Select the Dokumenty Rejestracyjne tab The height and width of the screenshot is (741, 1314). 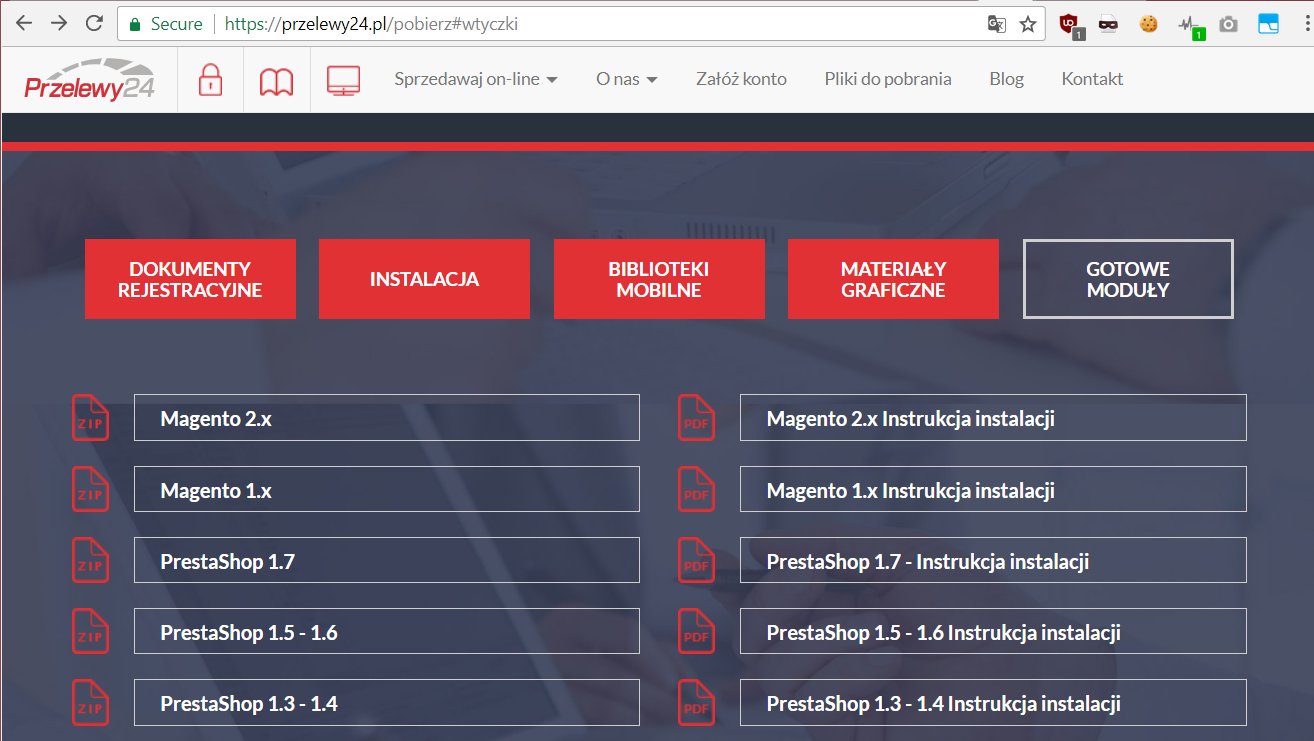190,279
